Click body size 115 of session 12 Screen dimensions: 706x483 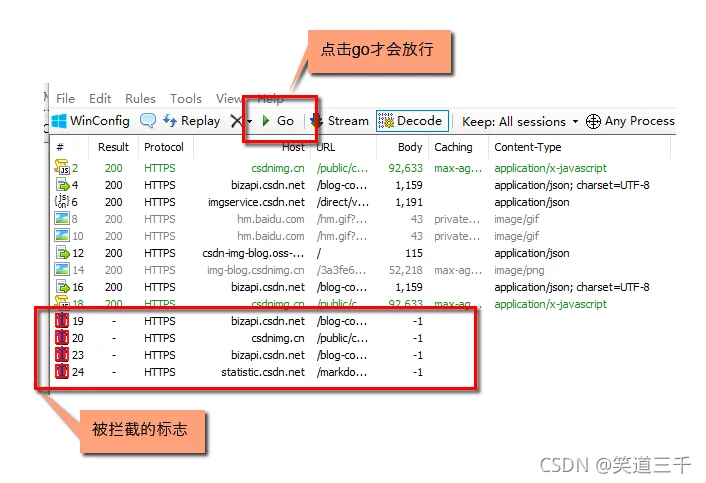coord(414,253)
